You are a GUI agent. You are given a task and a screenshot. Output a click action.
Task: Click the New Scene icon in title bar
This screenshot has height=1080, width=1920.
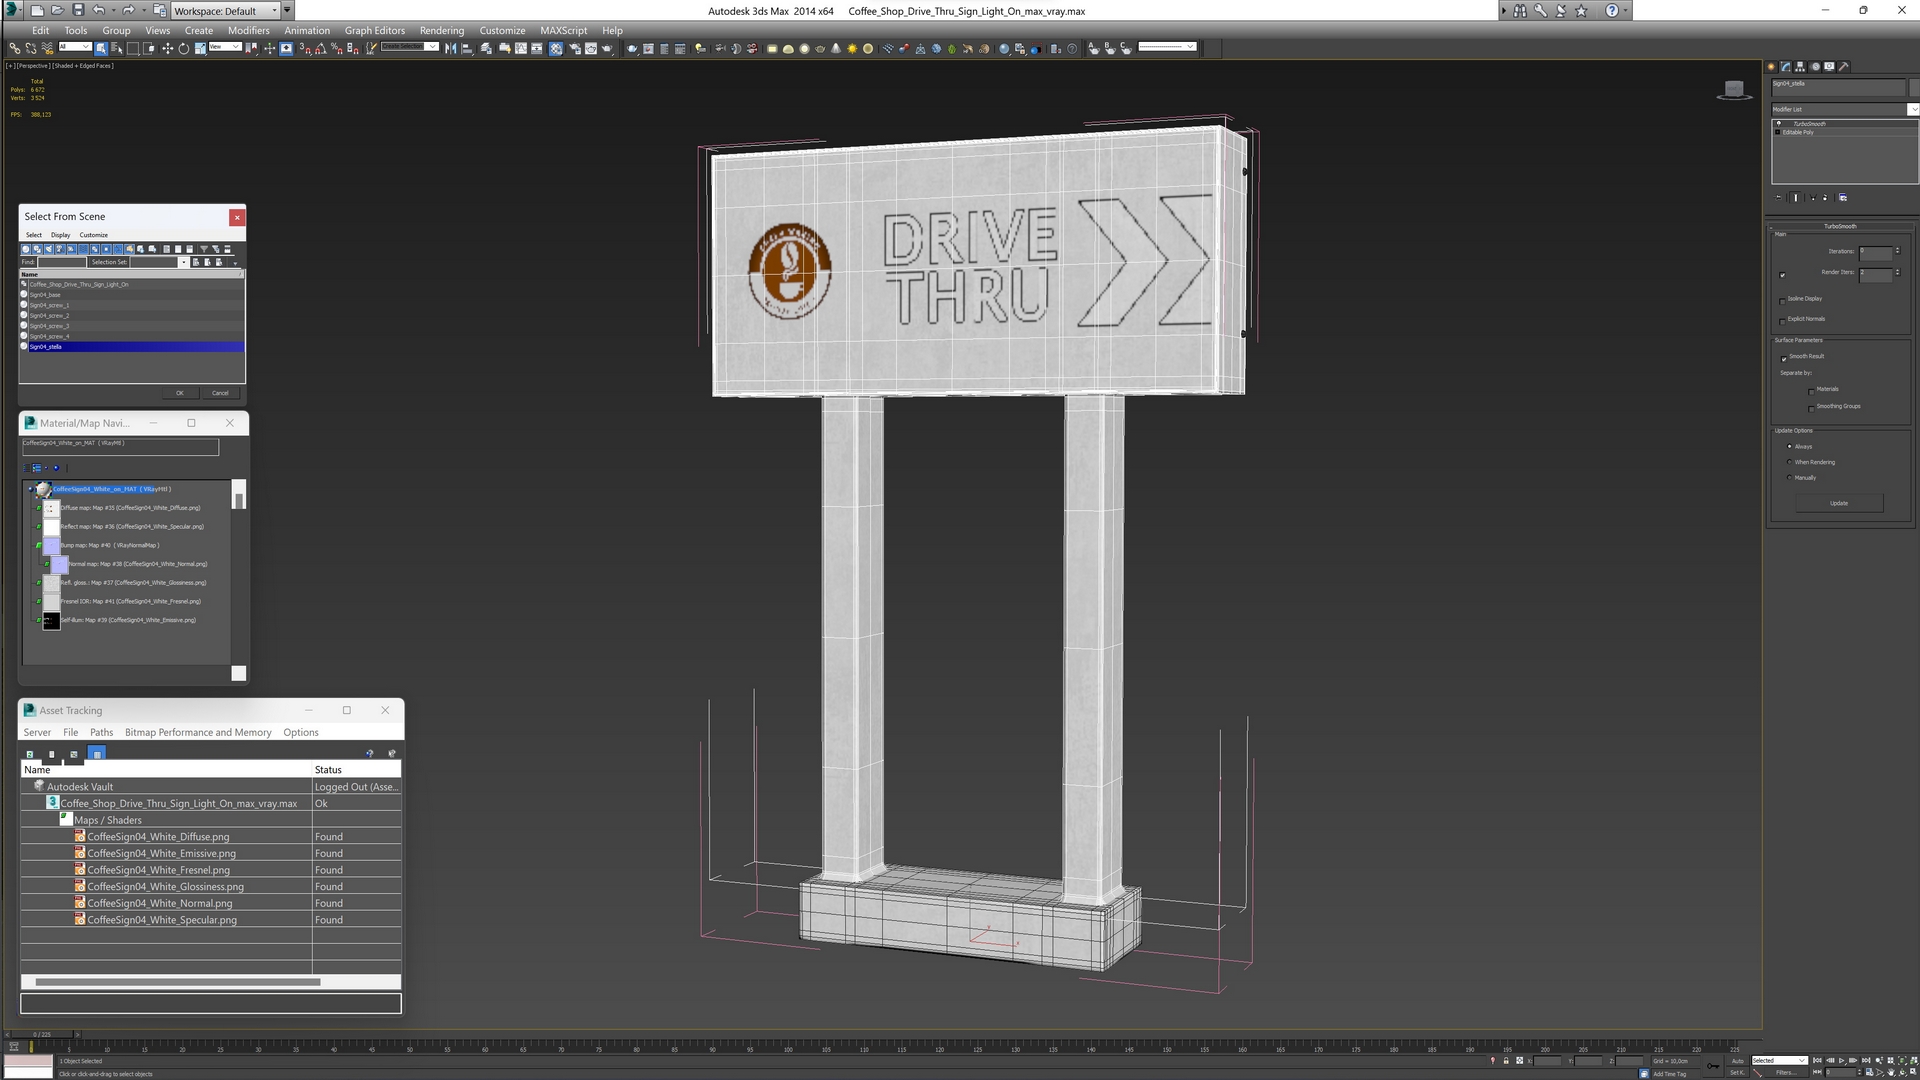[x=37, y=10]
